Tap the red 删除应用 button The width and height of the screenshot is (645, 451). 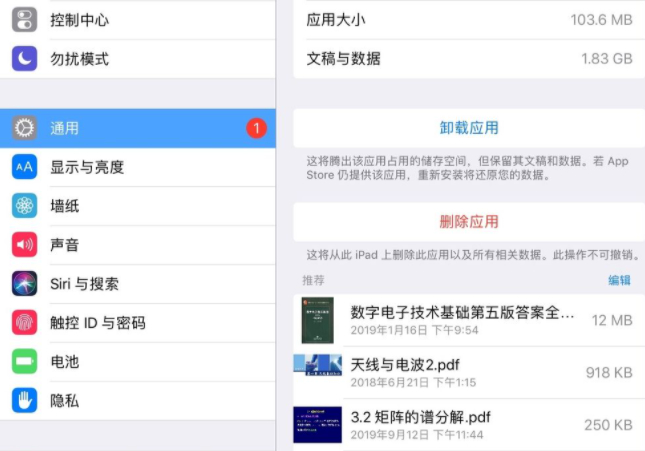(469, 222)
